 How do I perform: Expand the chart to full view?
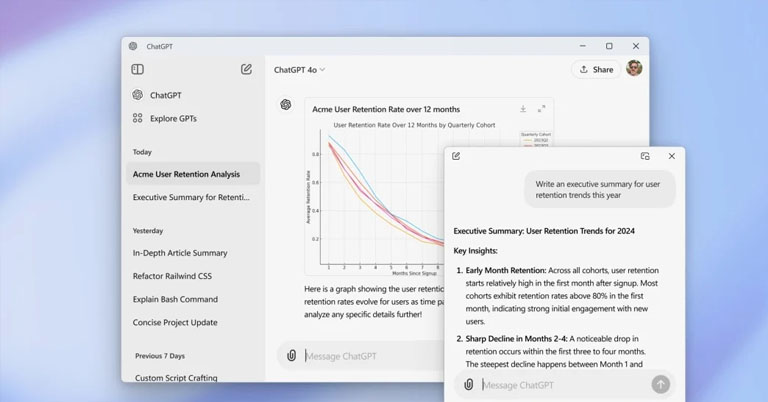click(541, 109)
